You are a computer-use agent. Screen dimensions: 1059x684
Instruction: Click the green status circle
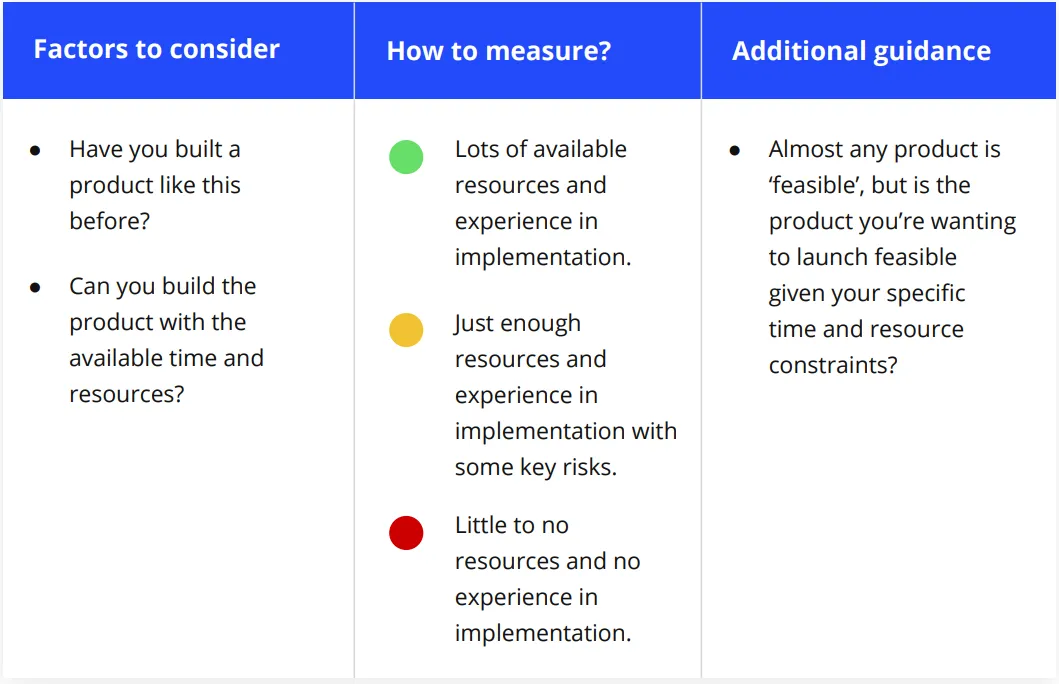[x=406, y=157]
